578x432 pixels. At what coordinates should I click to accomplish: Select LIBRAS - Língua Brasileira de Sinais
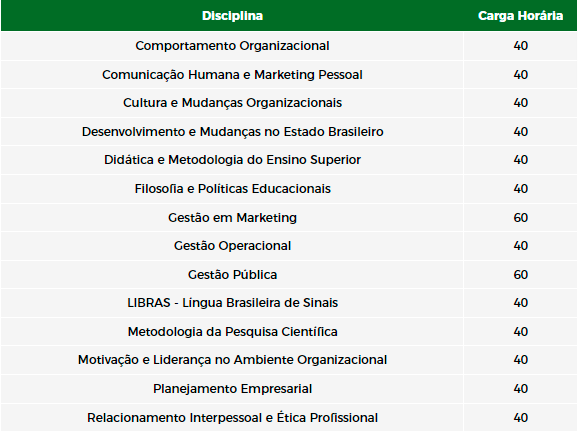pos(232,303)
